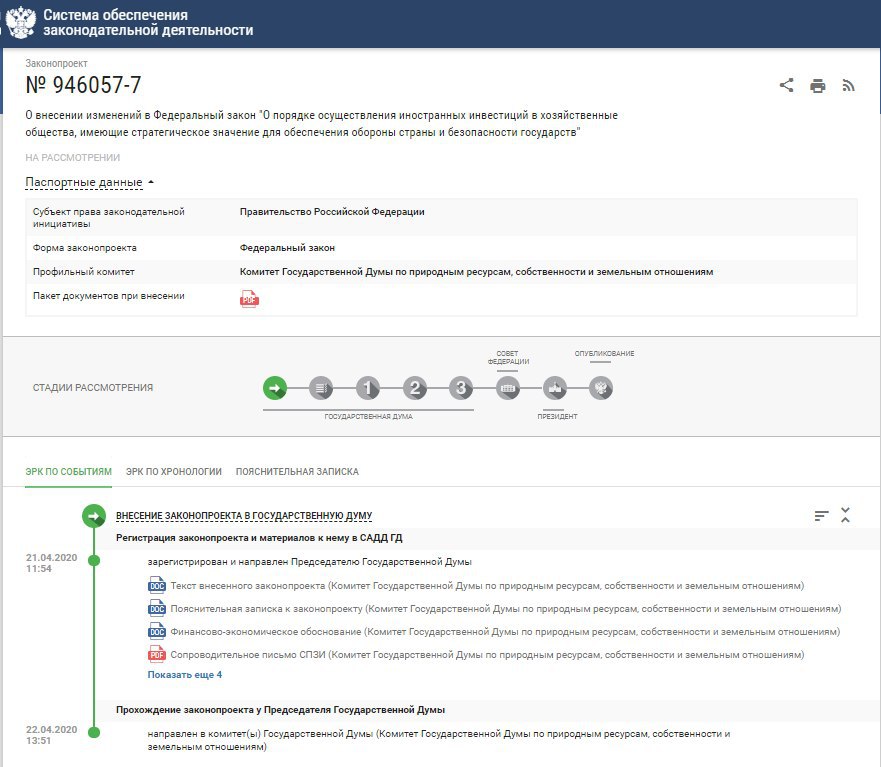Screen dimensions: 881x767
Task: Select the President stage icon
Action: click(555, 388)
